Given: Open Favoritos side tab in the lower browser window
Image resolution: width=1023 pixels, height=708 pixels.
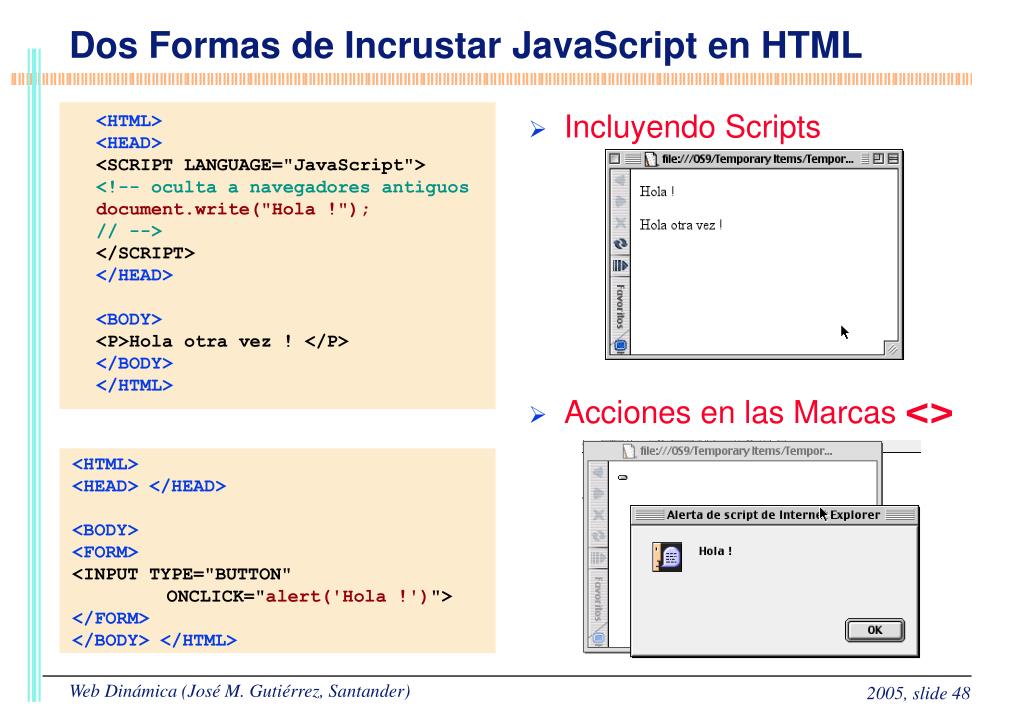Looking at the screenshot, I should 598,598.
